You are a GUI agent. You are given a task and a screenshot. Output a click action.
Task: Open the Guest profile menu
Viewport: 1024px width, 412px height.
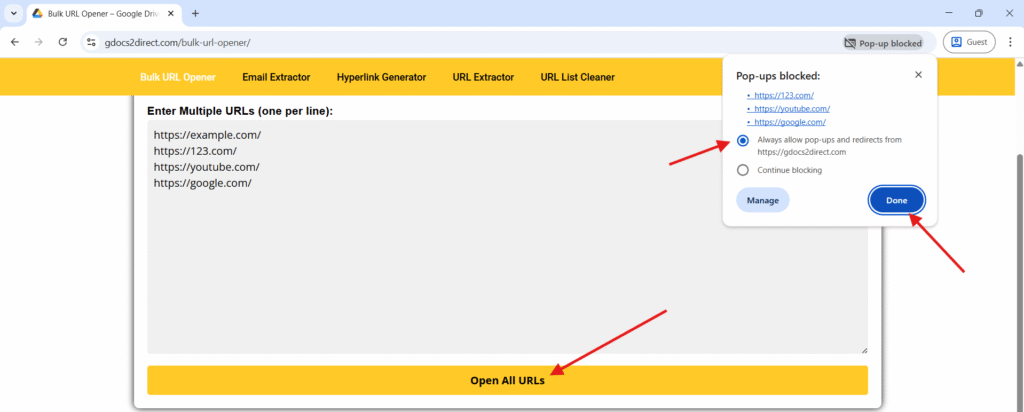pyautogui.click(x=969, y=42)
